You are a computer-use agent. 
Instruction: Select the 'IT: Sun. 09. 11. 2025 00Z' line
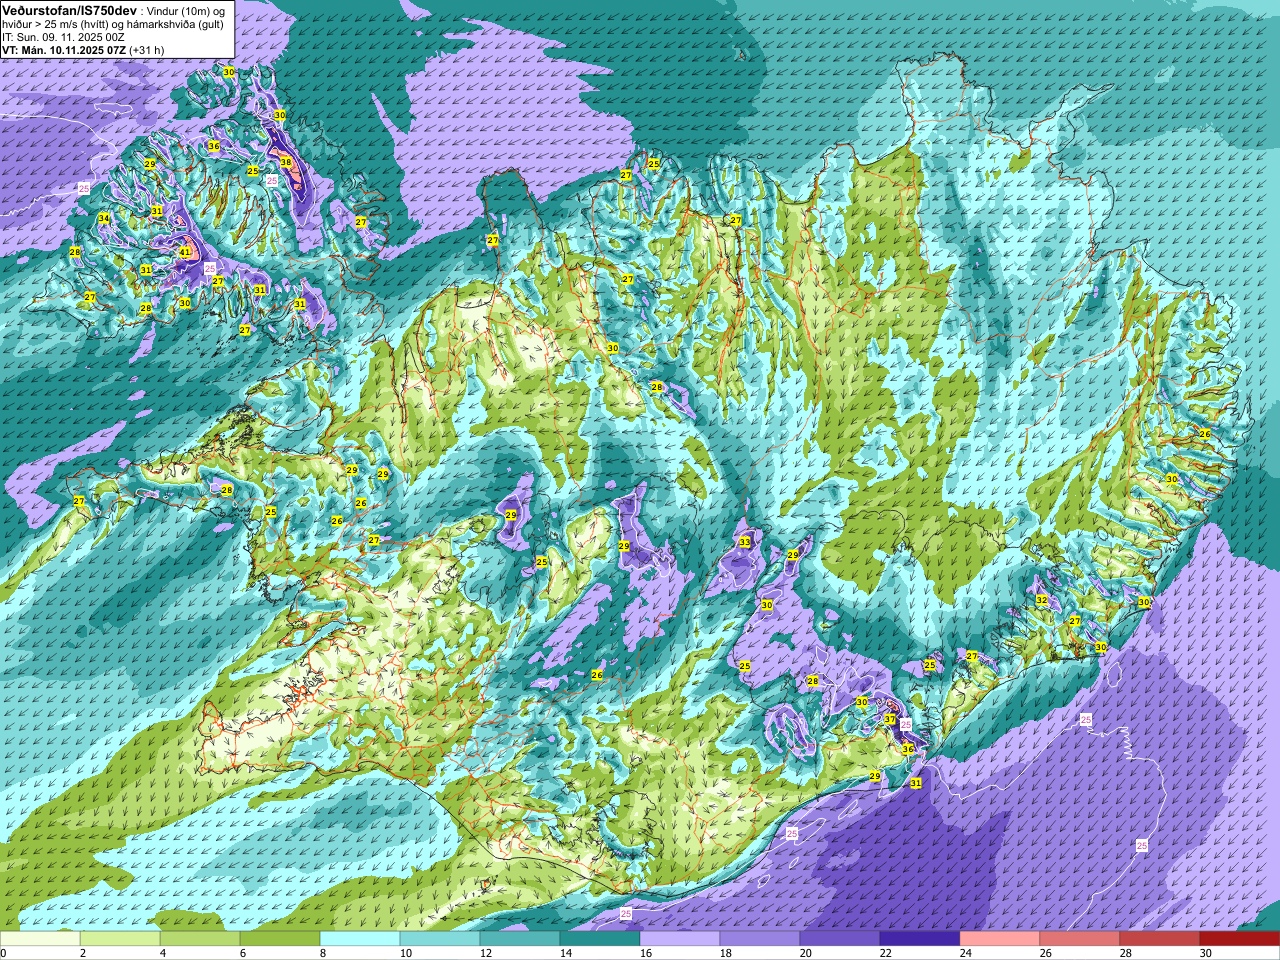point(63,36)
